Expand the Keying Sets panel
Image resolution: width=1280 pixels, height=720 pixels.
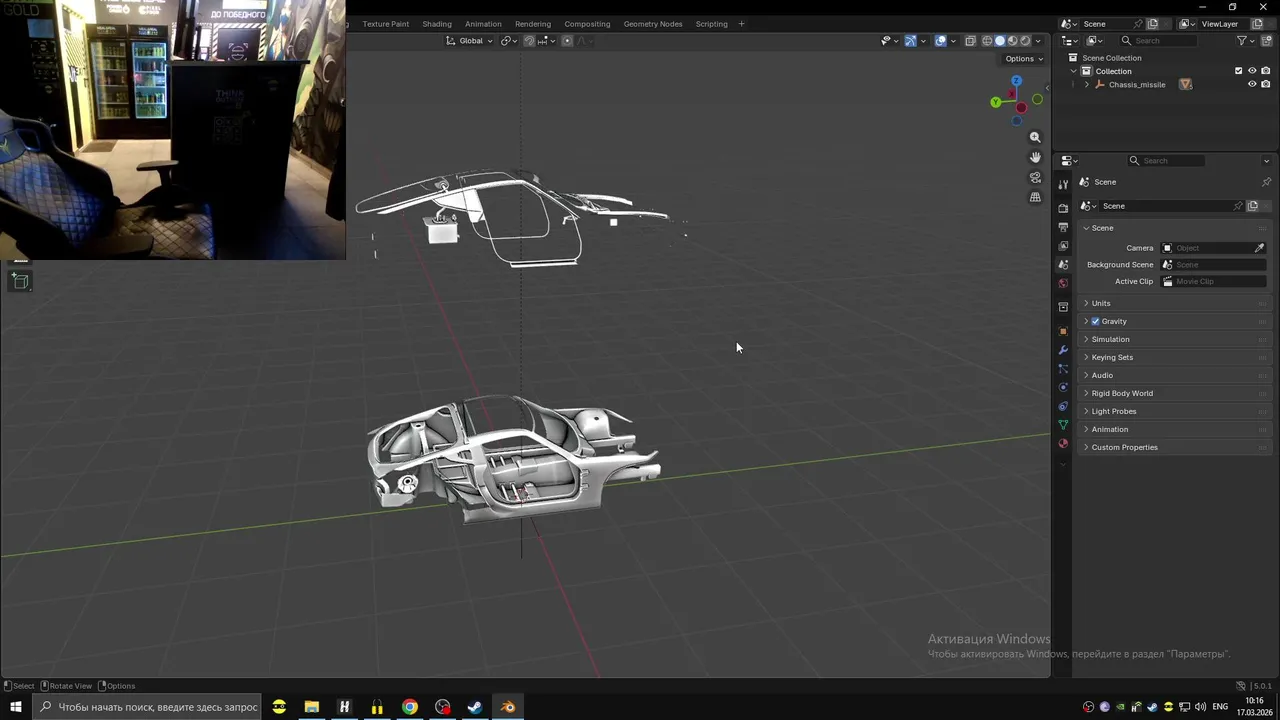click(1176, 357)
